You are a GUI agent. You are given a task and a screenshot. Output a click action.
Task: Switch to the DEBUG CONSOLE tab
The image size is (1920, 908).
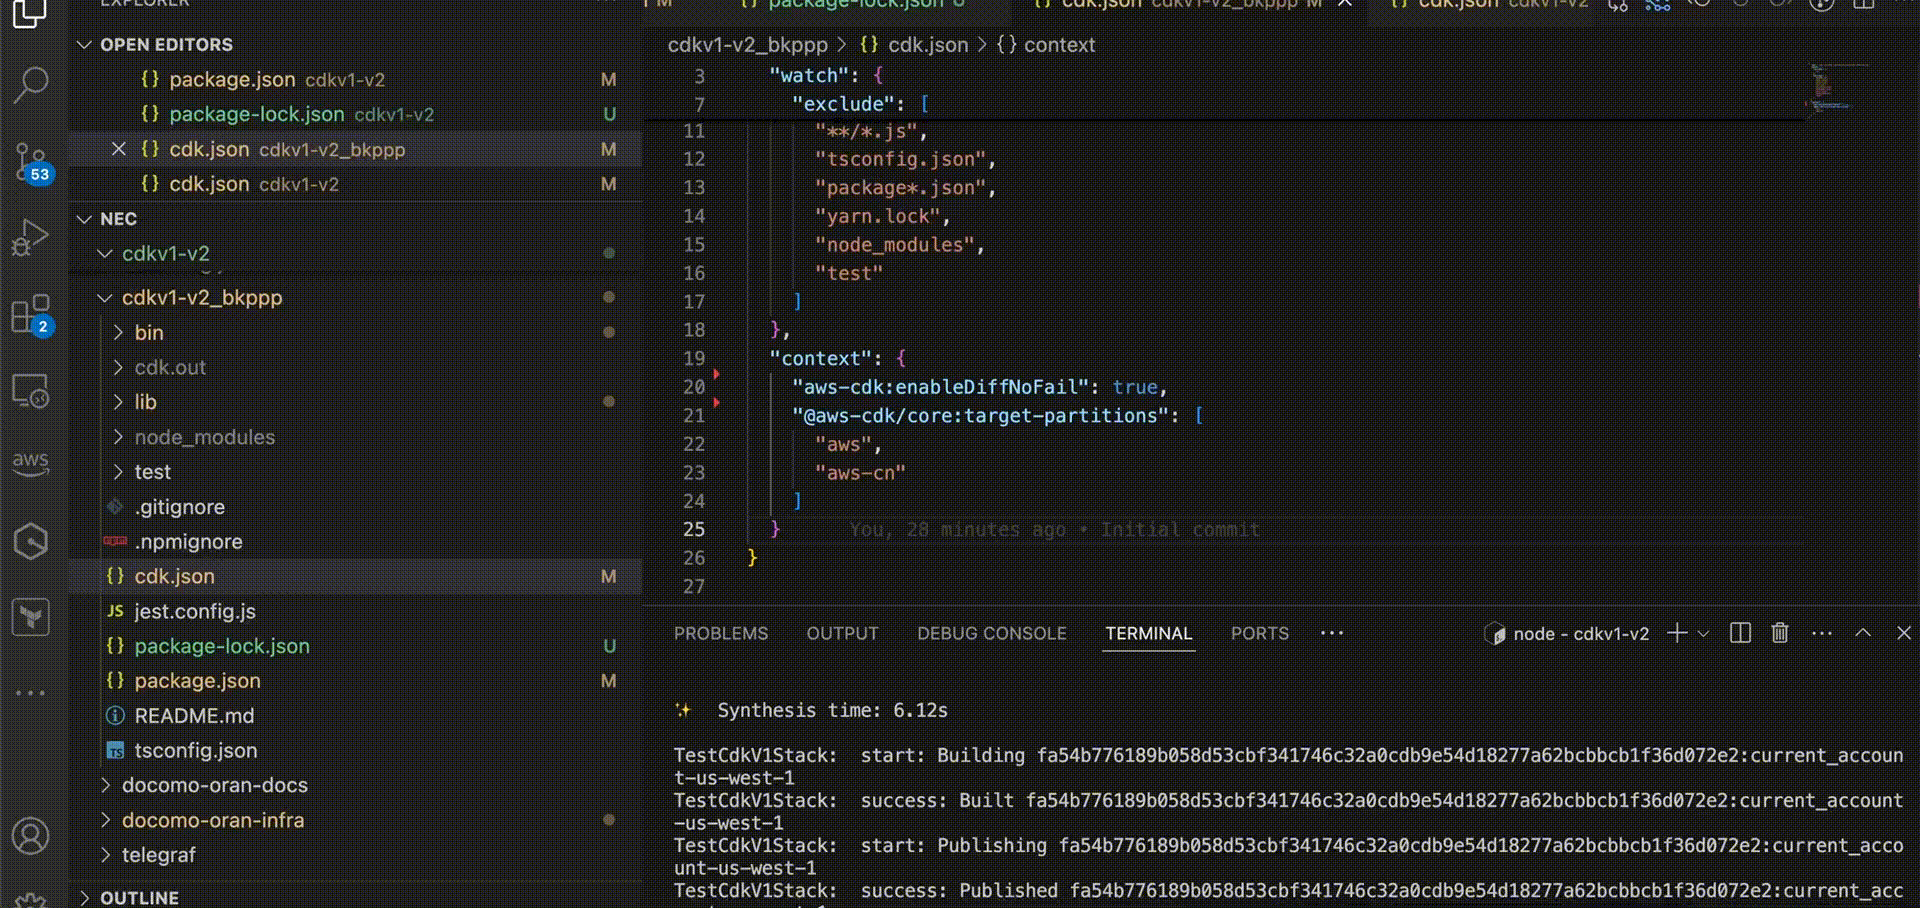click(x=991, y=633)
